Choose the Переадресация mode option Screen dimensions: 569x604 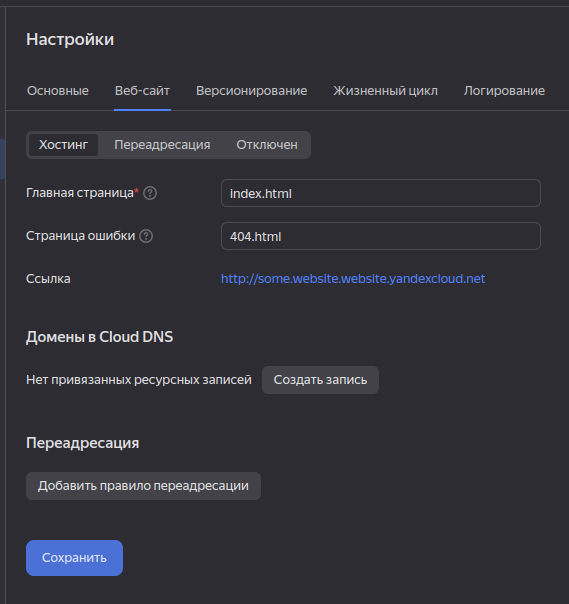162,145
